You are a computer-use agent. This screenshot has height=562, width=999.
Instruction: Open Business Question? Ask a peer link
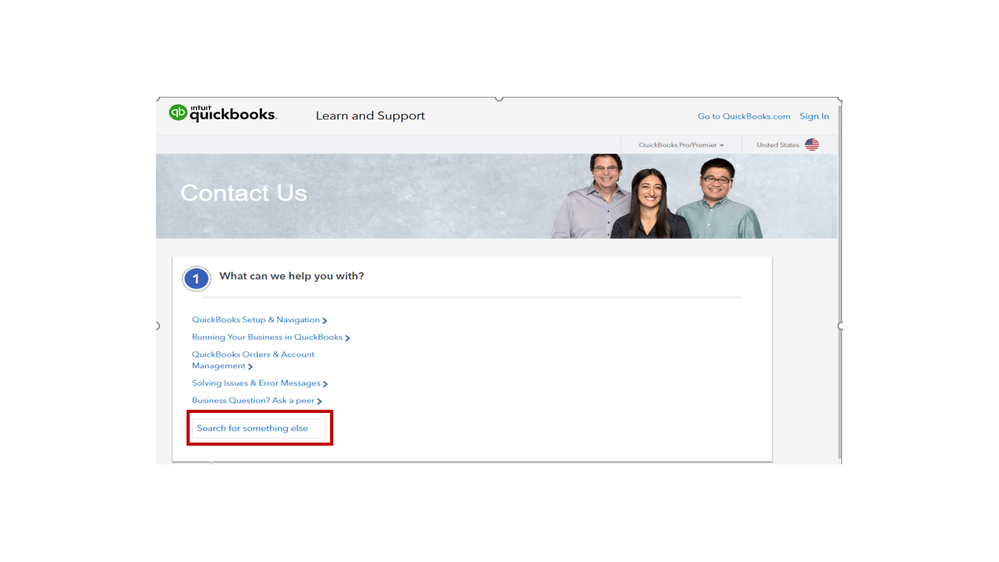253,400
